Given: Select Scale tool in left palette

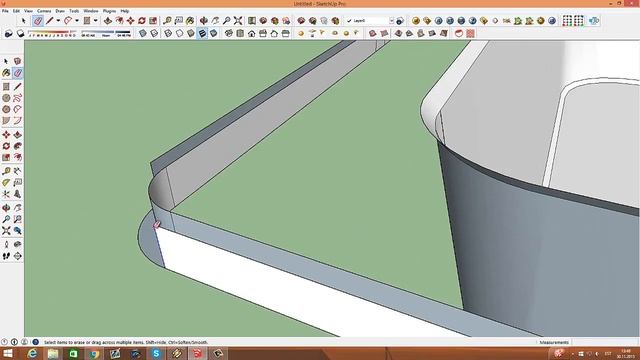Looking at the screenshot, I should tap(6, 158).
